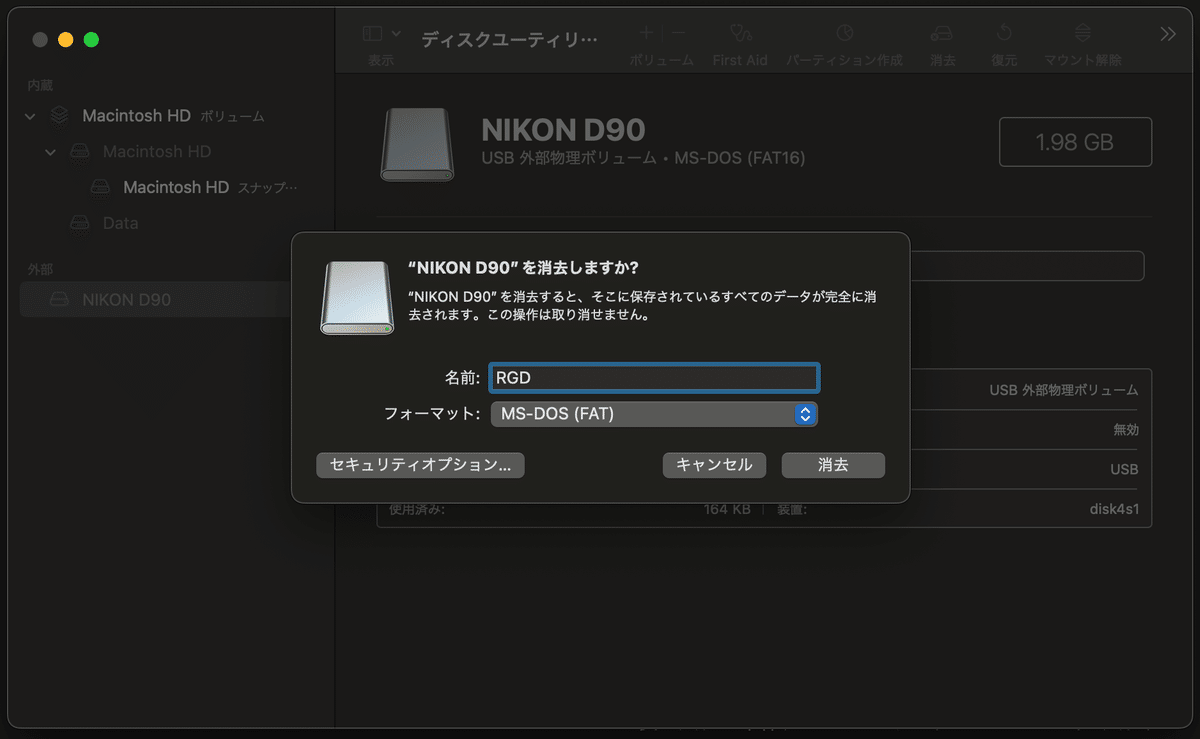Open the 表示 dropdown chevron in toolbar
Viewport: 1200px width, 739px height.
click(x=396, y=34)
